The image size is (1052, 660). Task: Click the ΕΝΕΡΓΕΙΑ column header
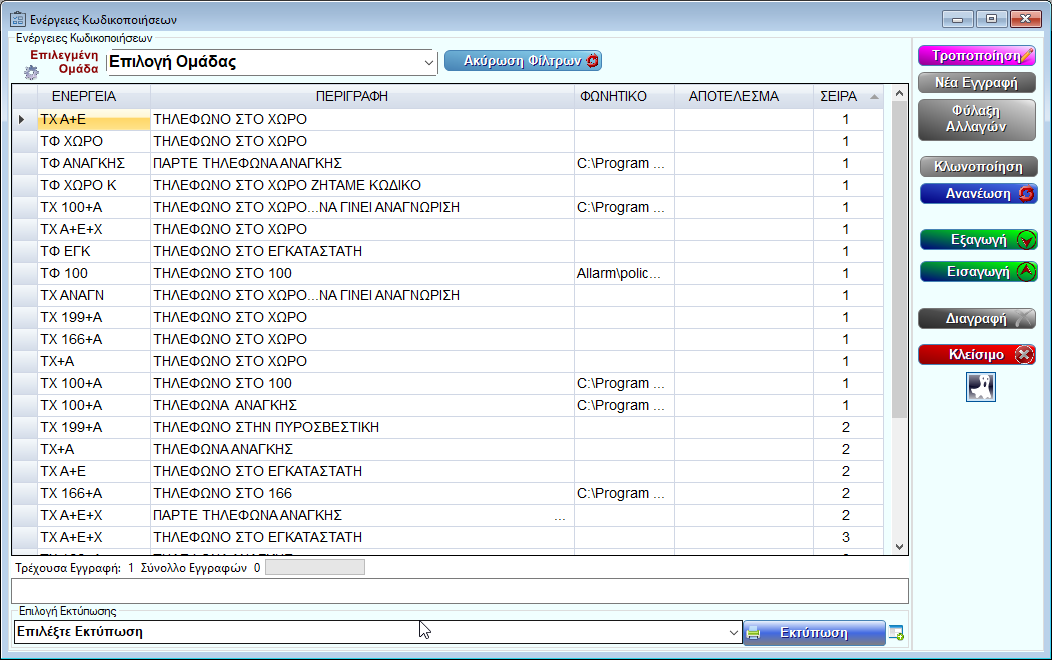pyautogui.click(x=78, y=97)
